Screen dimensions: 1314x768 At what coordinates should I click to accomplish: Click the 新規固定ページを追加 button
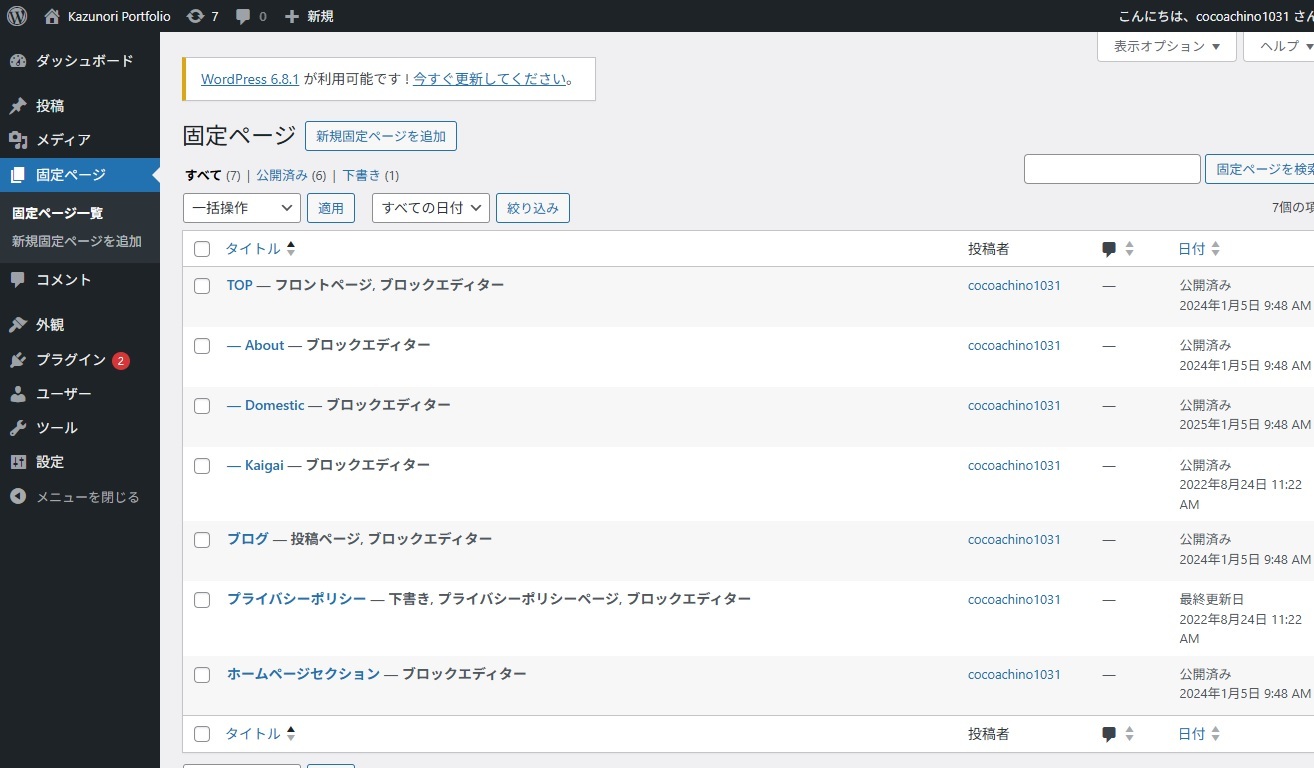(380, 135)
